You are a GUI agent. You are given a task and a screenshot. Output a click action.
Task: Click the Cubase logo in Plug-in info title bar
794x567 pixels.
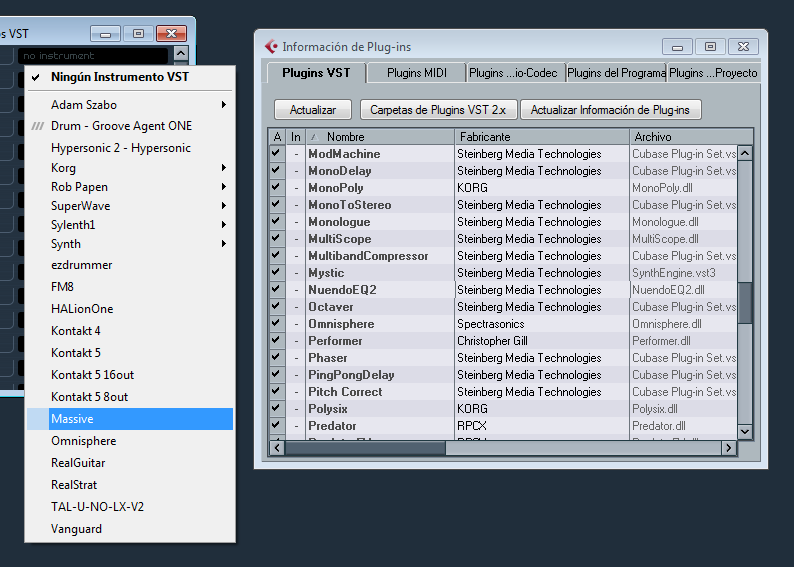point(271,46)
